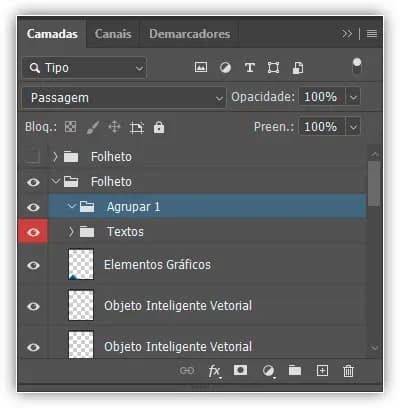The width and height of the screenshot is (400, 408).
Task: Add layer style with fx icon
Action: click(x=214, y=371)
